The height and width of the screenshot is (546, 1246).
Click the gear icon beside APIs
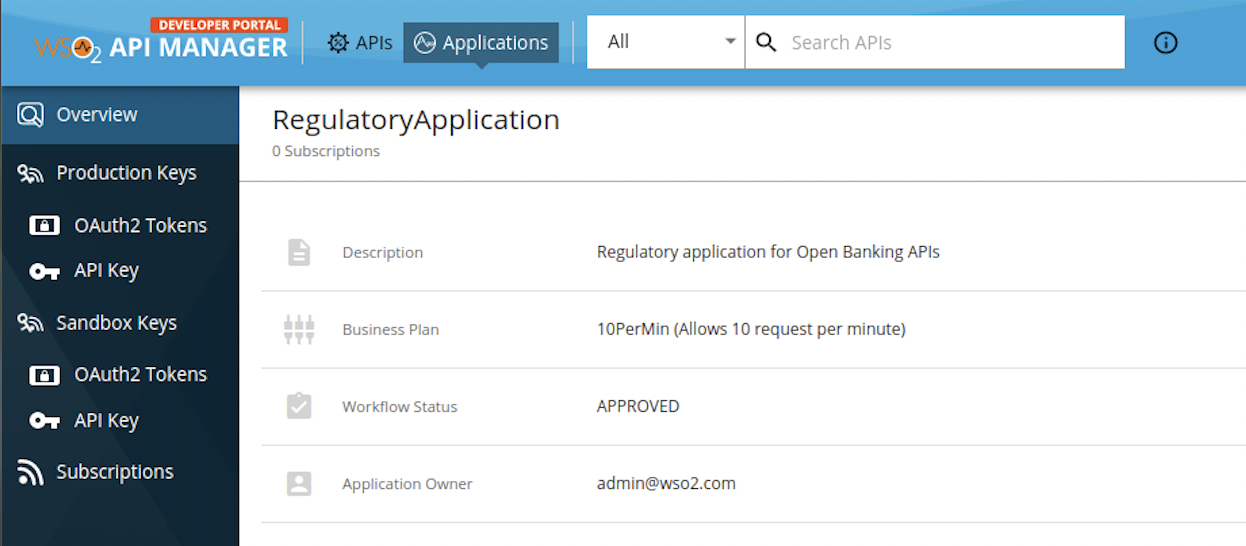click(x=339, y=43)
